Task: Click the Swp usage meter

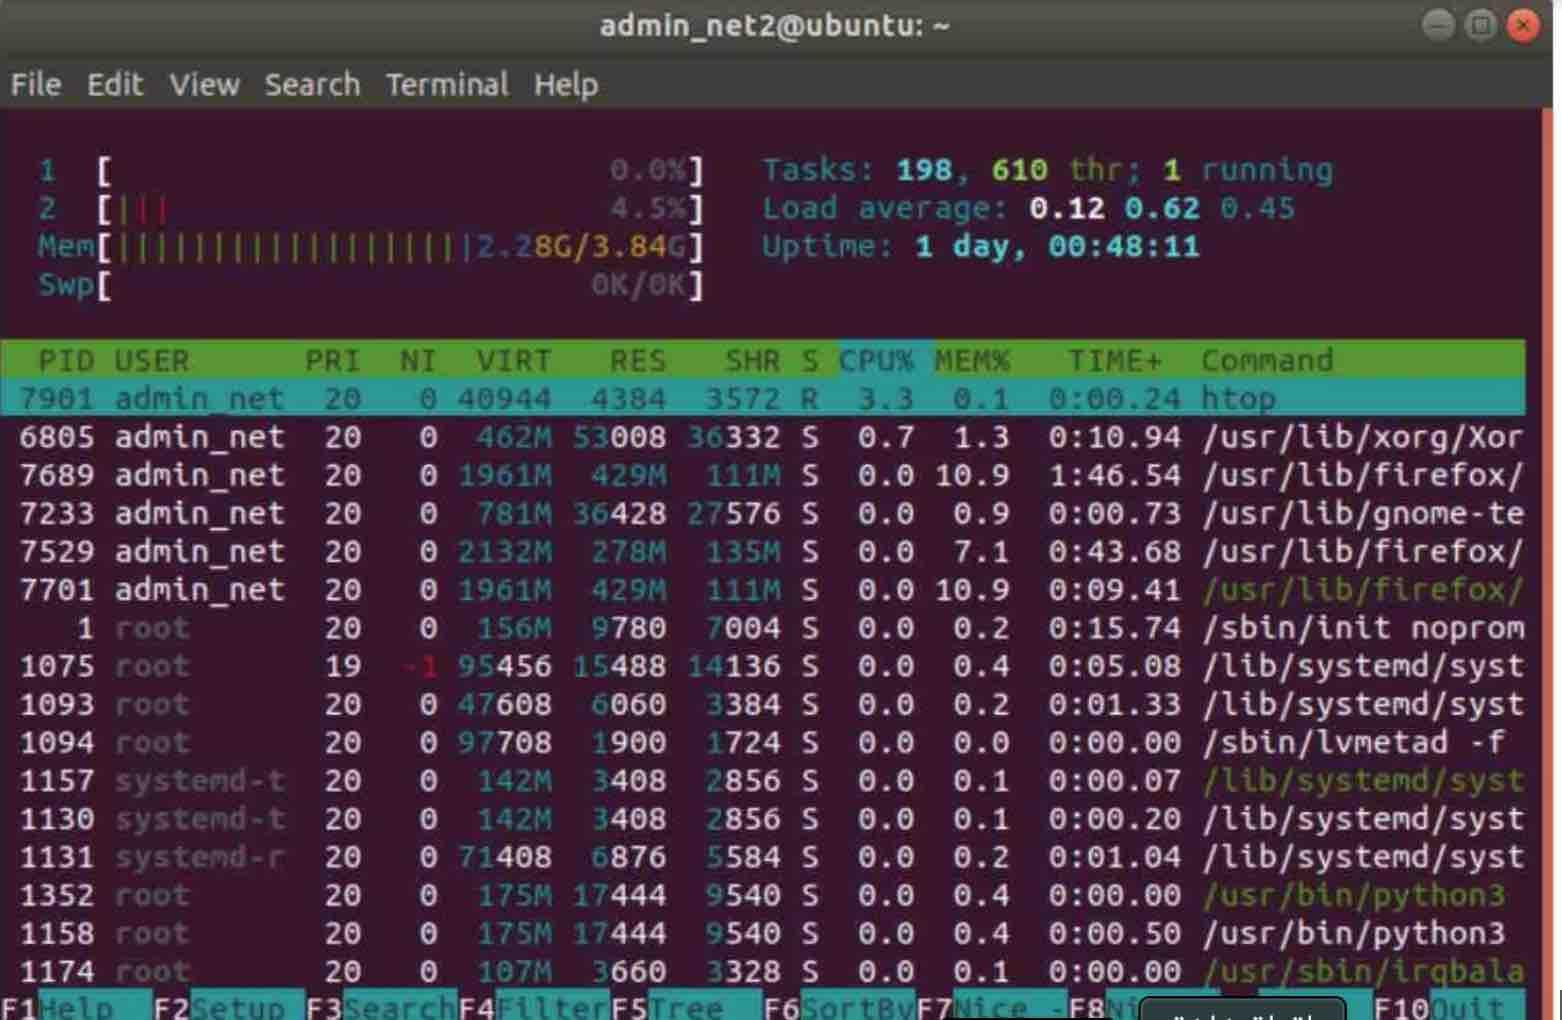Action: [x=371, y=285]
